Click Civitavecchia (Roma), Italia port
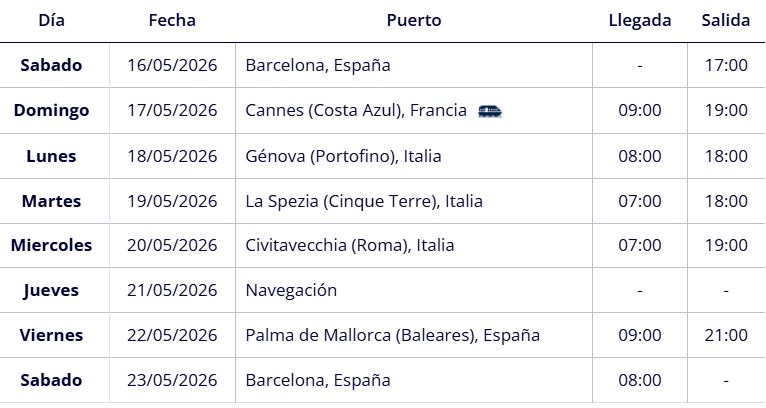 point(349,245)
